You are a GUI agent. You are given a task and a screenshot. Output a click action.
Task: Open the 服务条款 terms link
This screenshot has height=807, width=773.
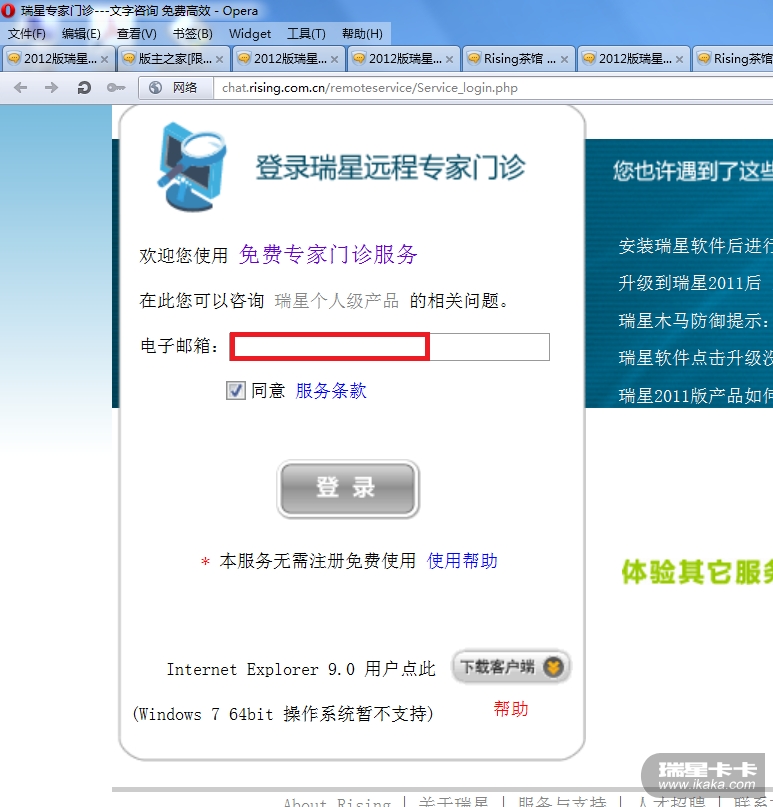coord(331,391)
